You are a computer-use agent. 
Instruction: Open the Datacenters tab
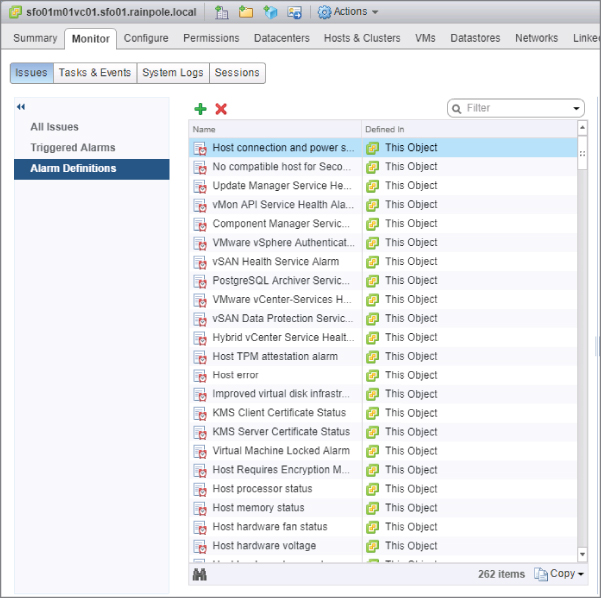(x=282, y=38)
